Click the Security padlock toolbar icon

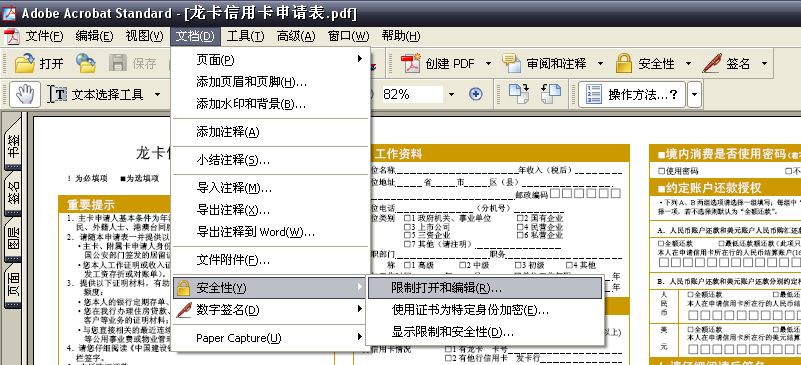coord(624,63)
